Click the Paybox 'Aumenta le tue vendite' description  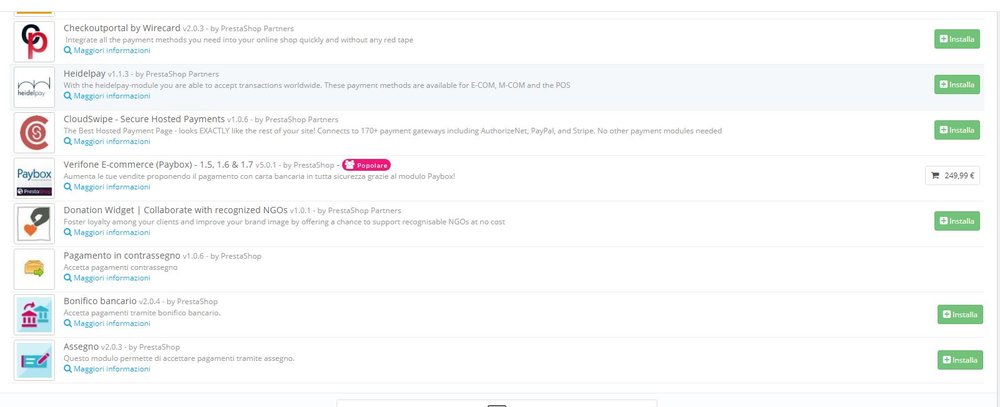(x=260, y=176)
